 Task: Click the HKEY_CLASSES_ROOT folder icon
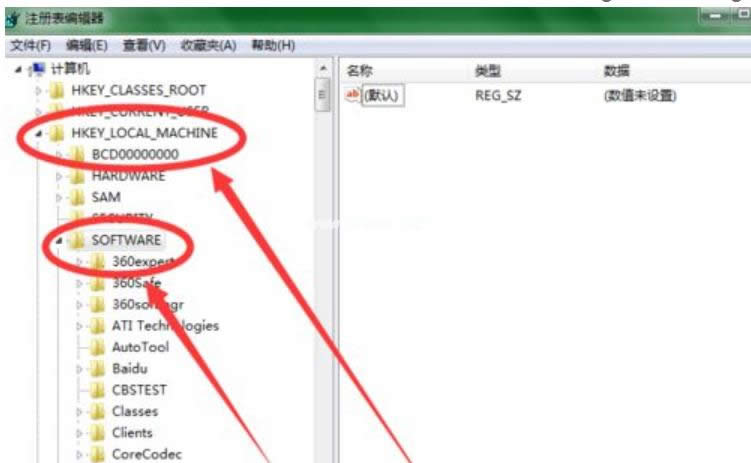pyautogui.click(x=57, y=90)
